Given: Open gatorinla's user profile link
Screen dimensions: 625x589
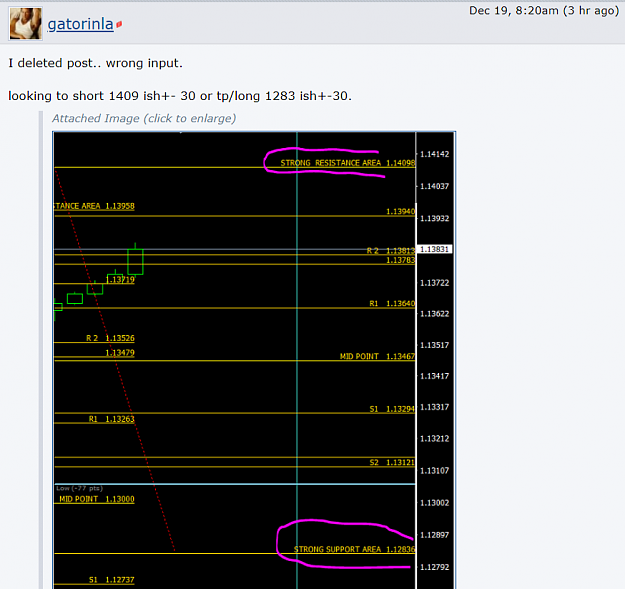Looking at the screenshot, I should (81, 24).
